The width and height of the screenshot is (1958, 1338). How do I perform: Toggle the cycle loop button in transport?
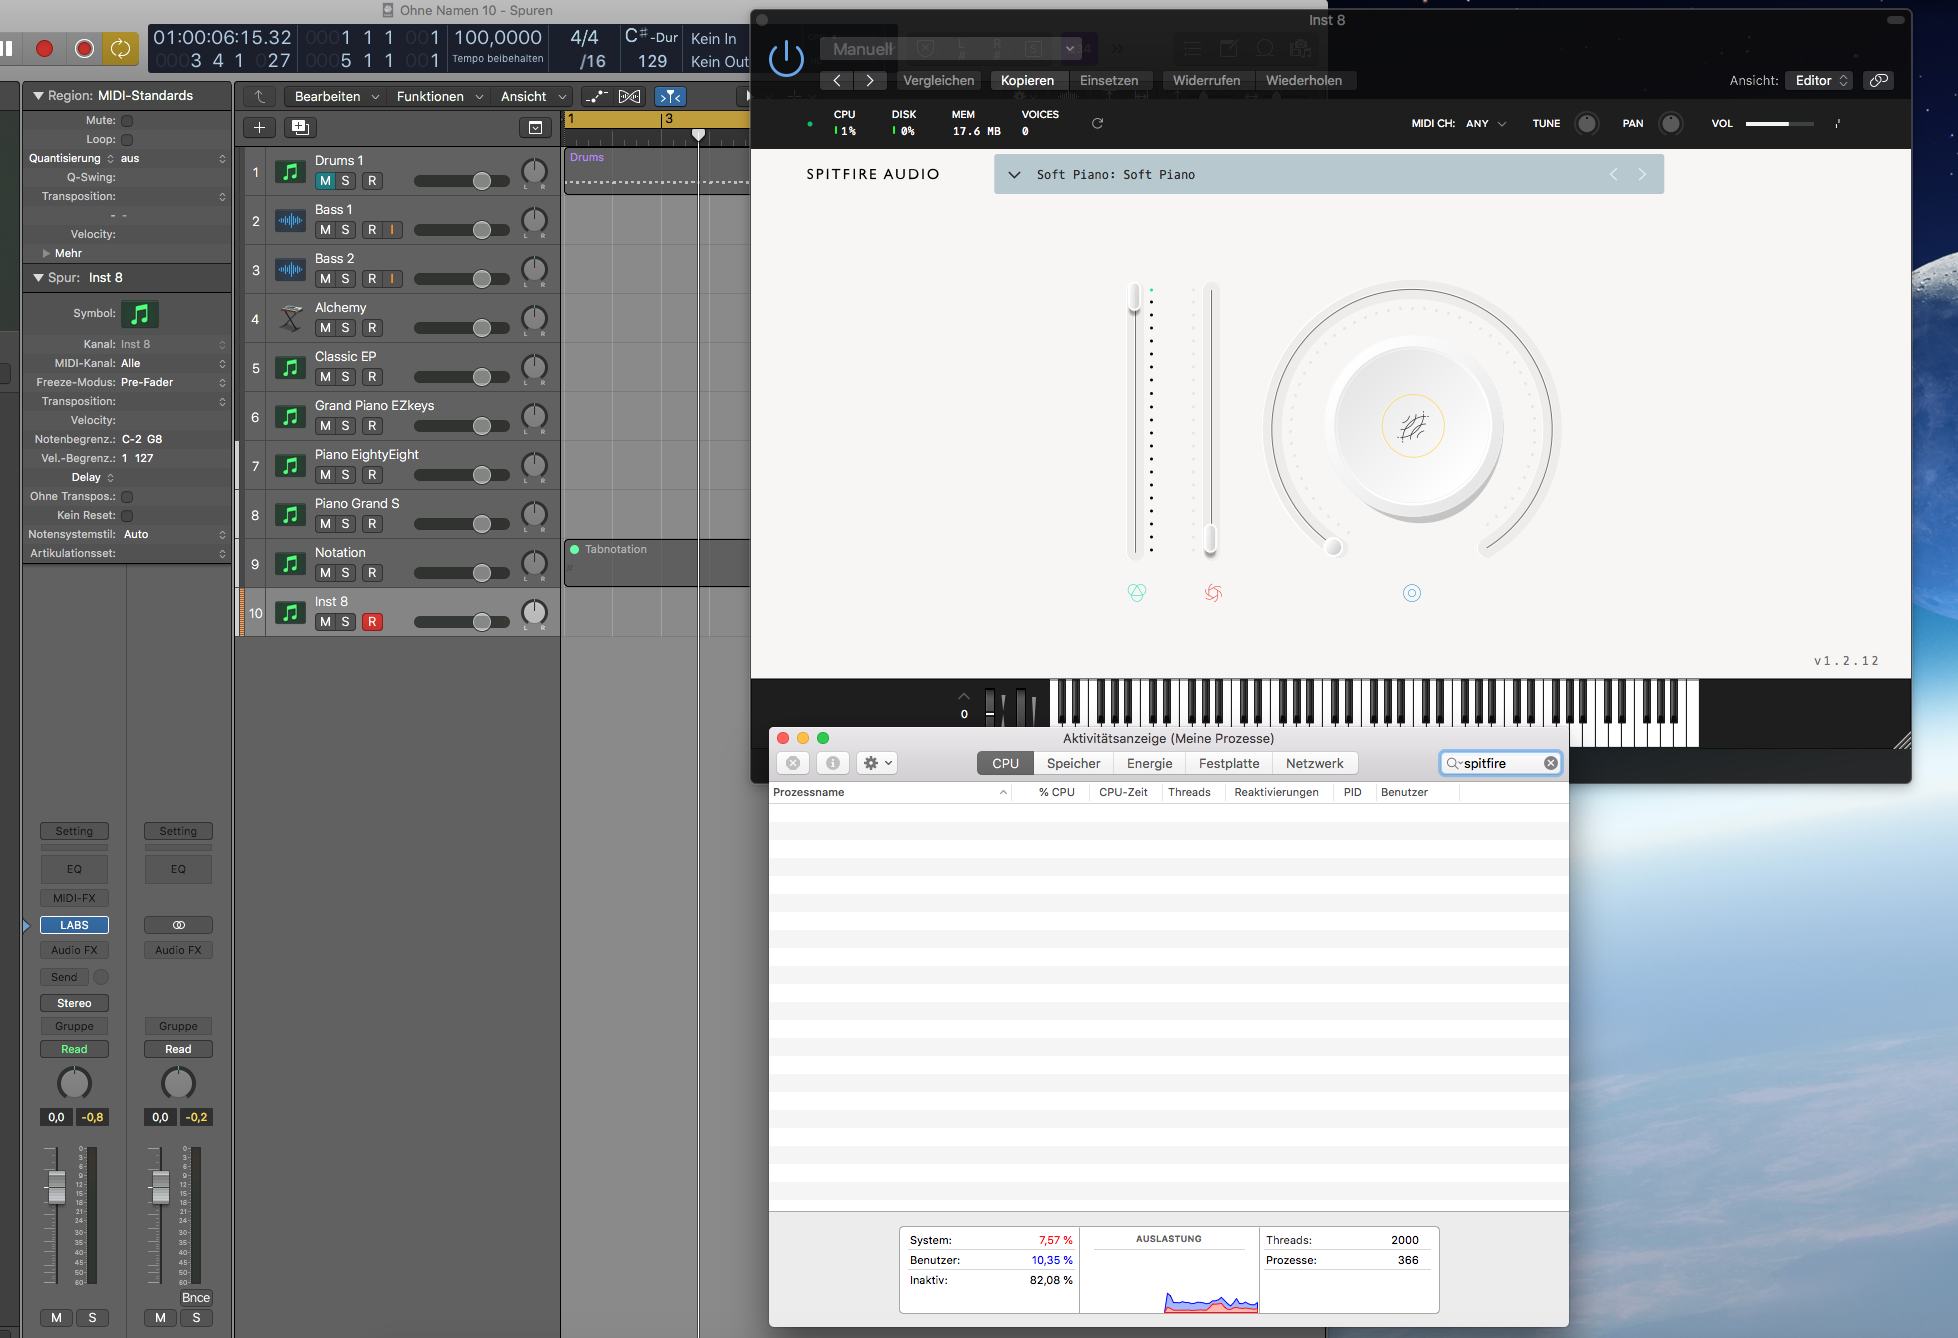click(120, 48)
